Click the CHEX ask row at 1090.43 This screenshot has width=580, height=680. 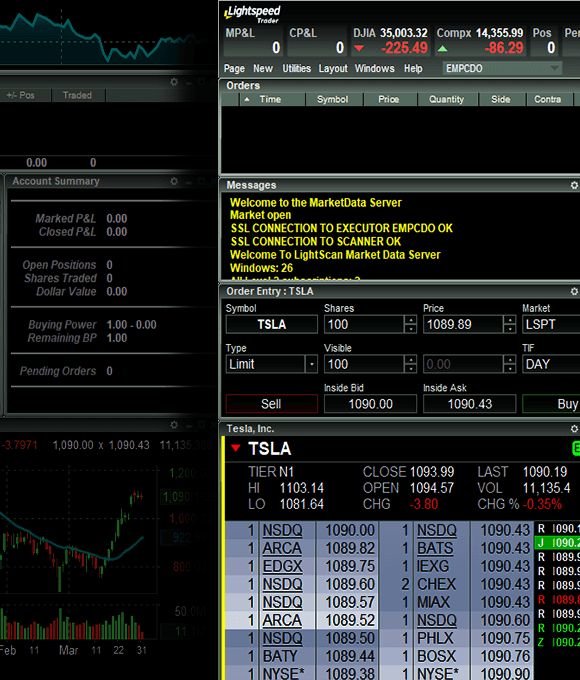tap(457, 585)
